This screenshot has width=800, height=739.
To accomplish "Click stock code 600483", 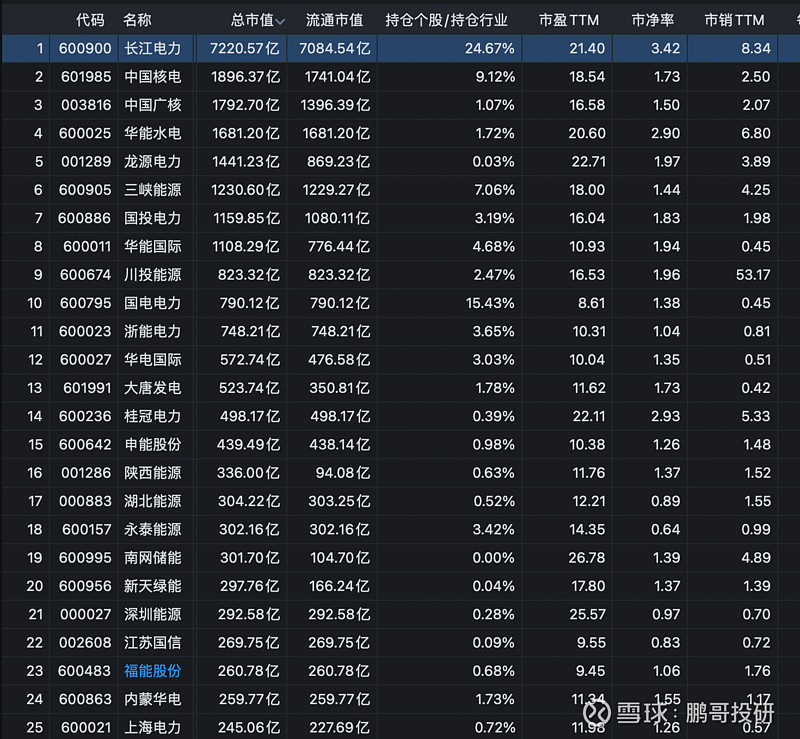I will coord(84,671).
